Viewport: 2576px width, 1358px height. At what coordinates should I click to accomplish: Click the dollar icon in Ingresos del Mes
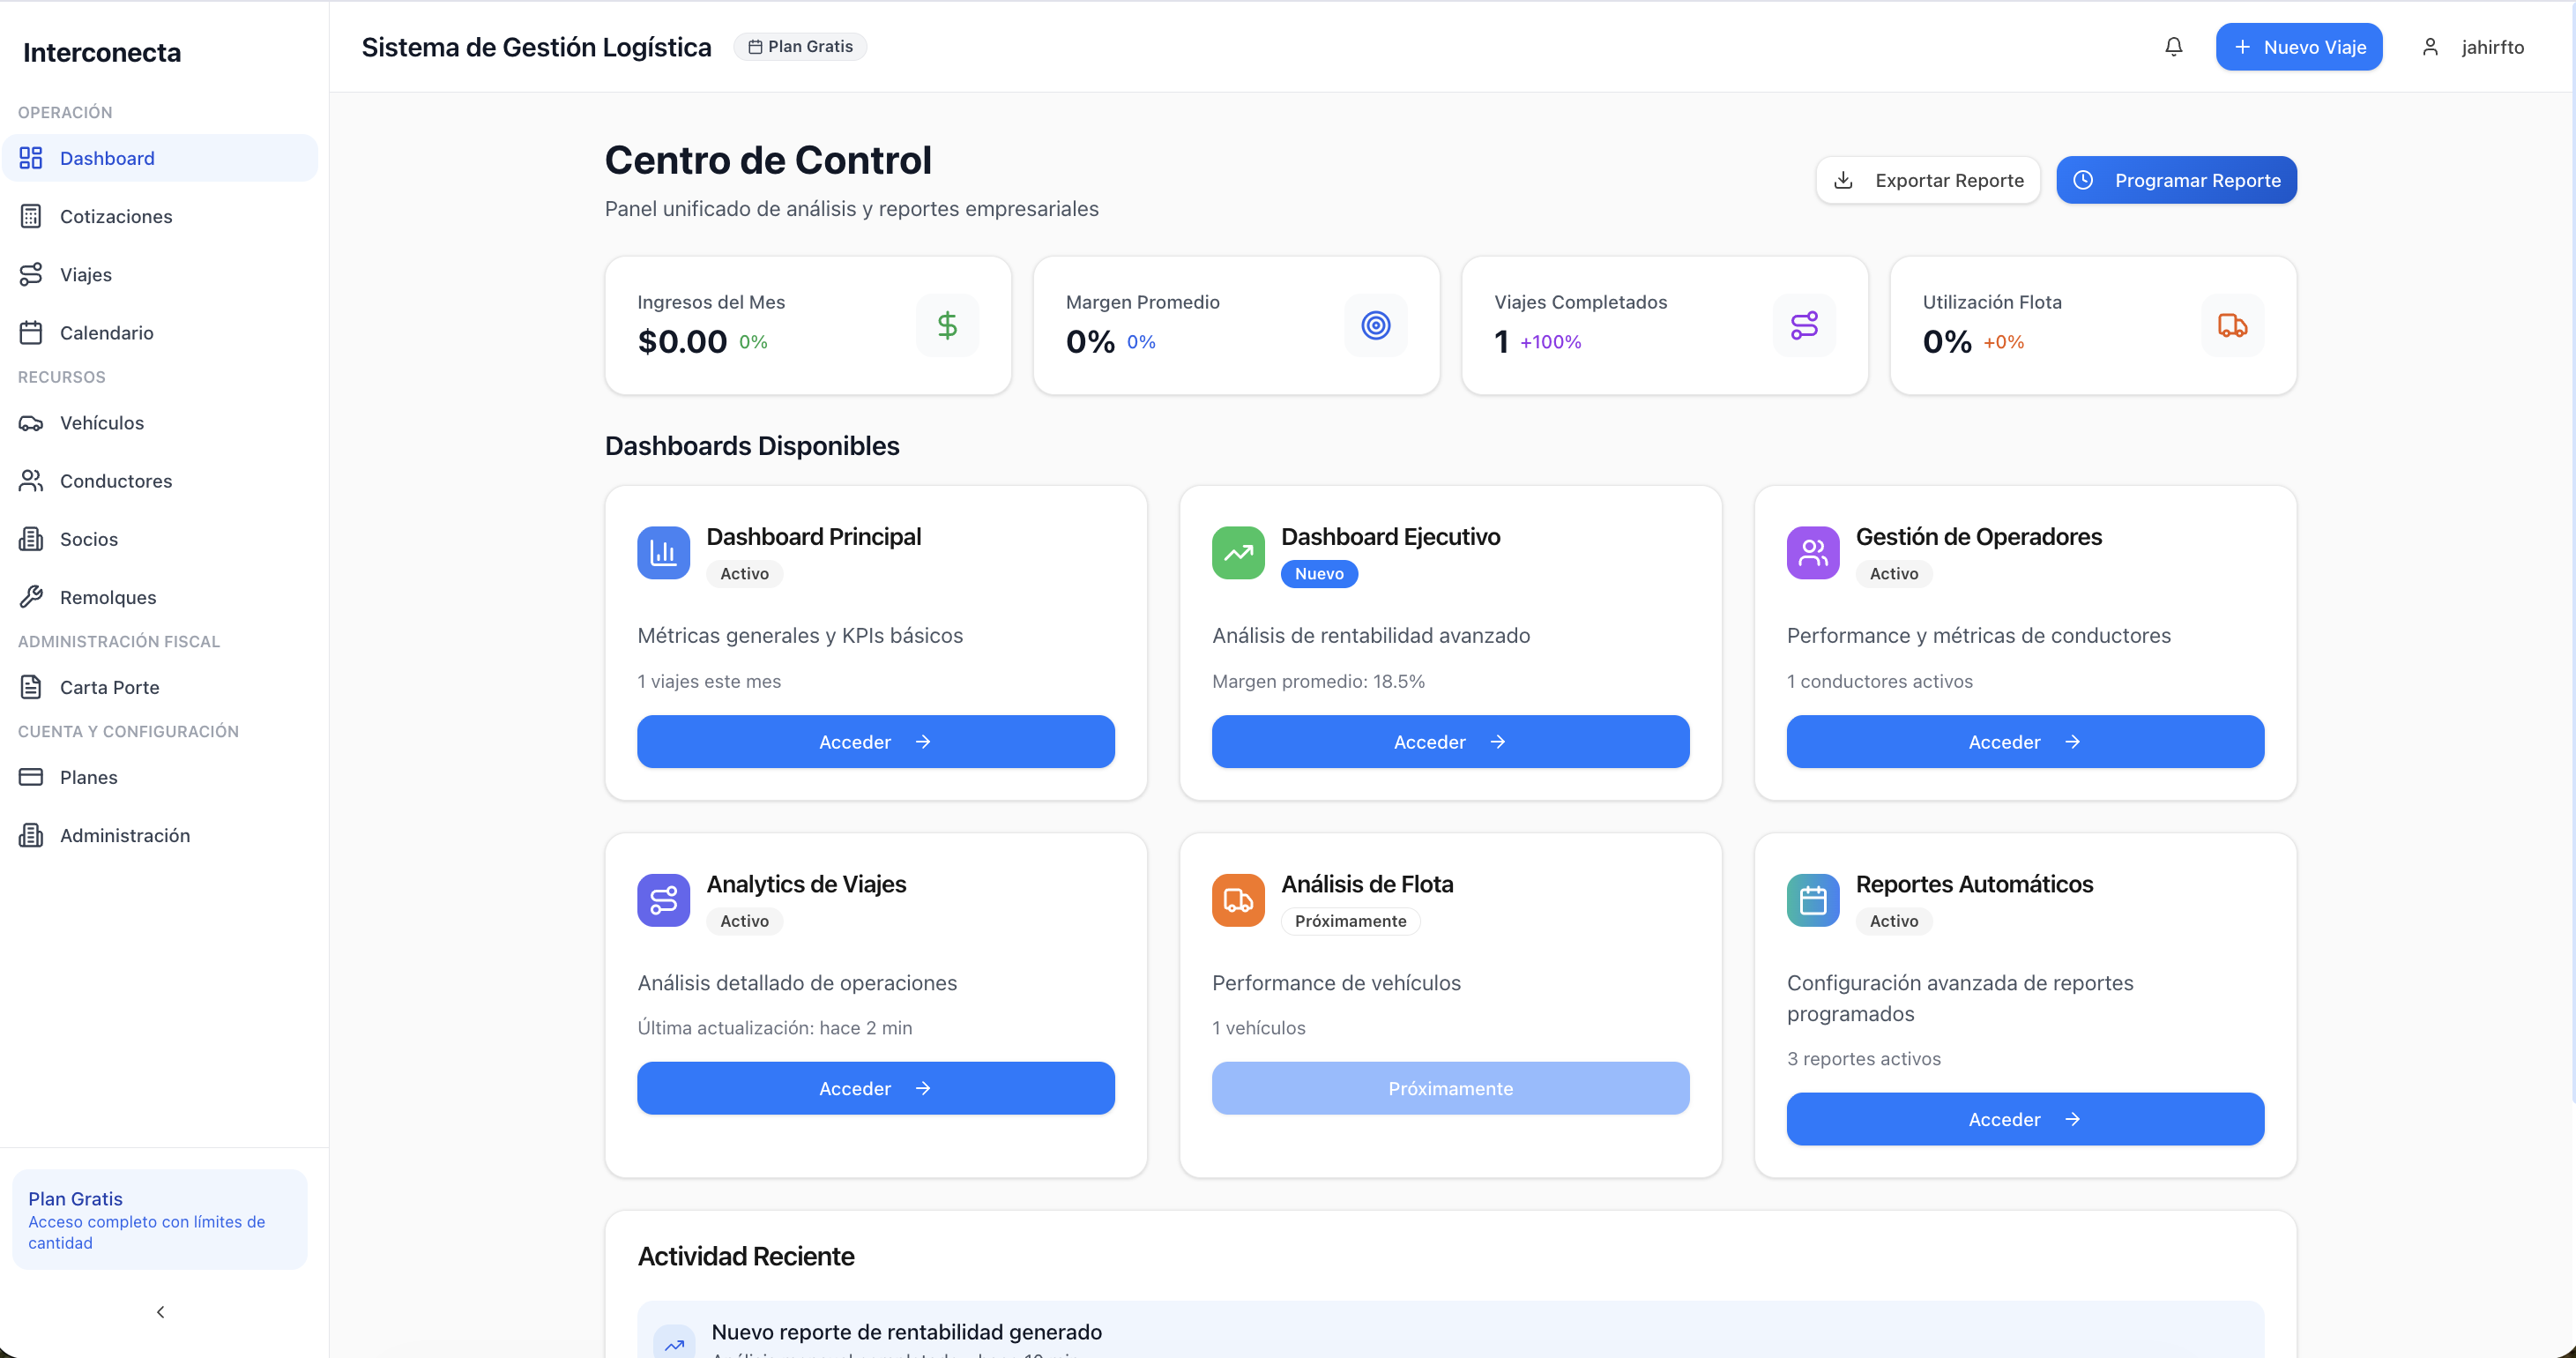tap(947, 325)
